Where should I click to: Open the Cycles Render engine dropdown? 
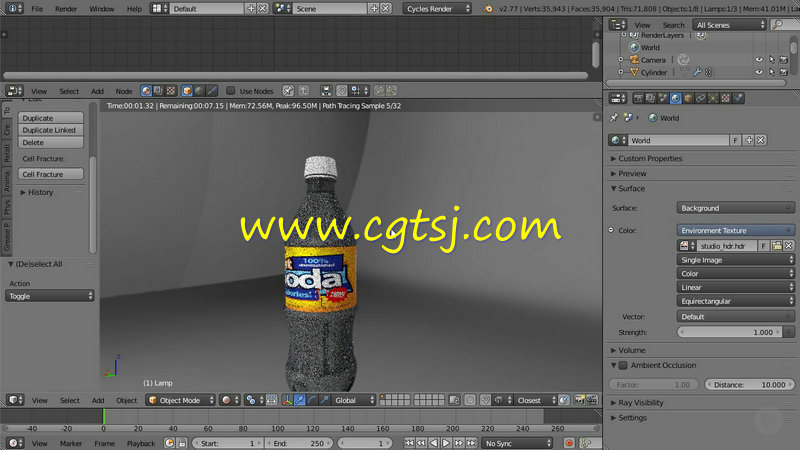point(438,9)
